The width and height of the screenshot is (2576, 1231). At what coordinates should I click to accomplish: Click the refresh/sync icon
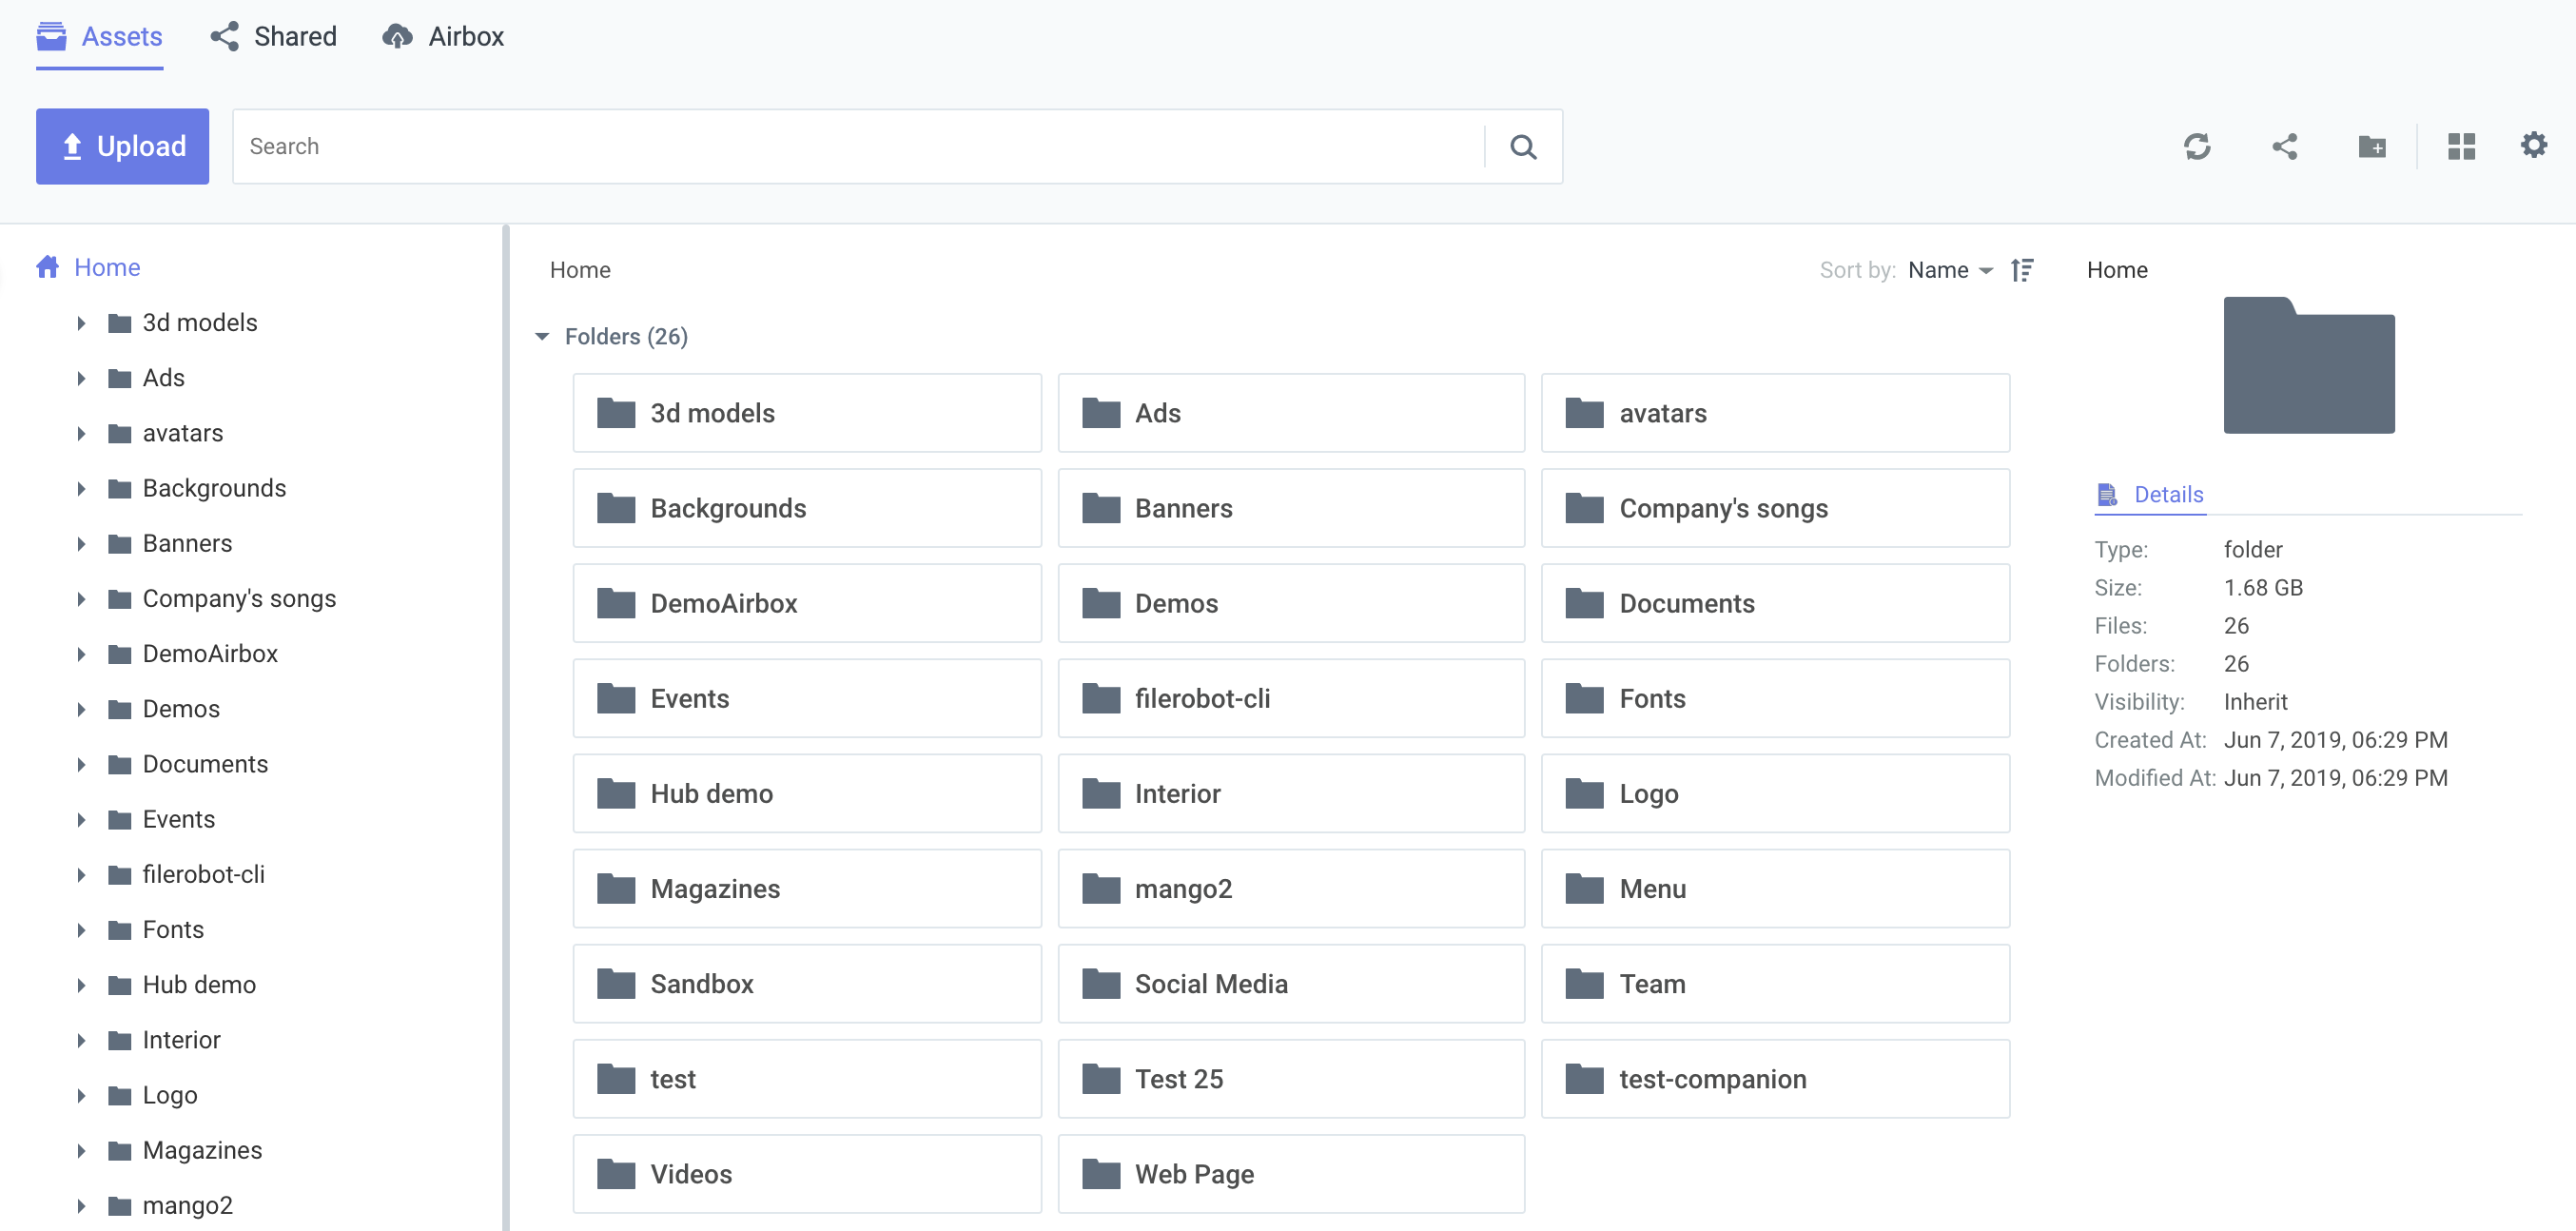click(2198, 147)
